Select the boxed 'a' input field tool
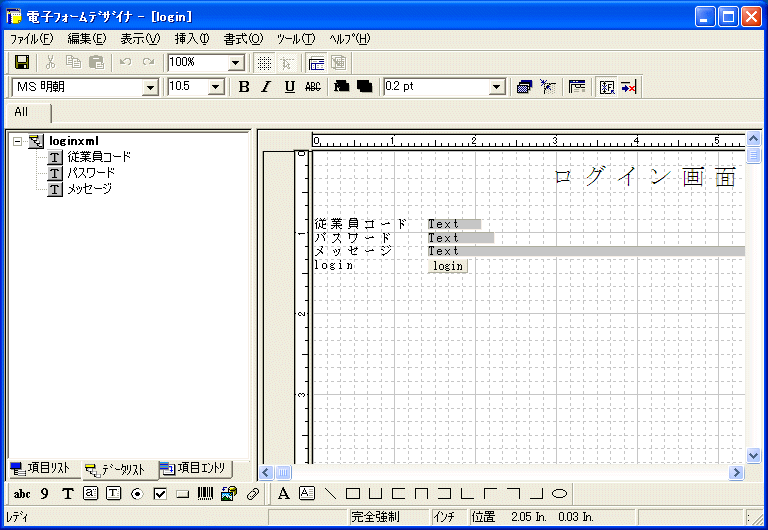This screenshot has width=768, height=530. pos(91,493)
